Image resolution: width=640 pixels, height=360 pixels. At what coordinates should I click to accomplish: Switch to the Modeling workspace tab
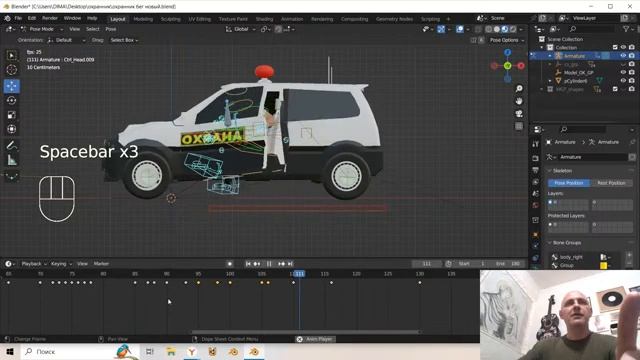[x=143, y=19]
